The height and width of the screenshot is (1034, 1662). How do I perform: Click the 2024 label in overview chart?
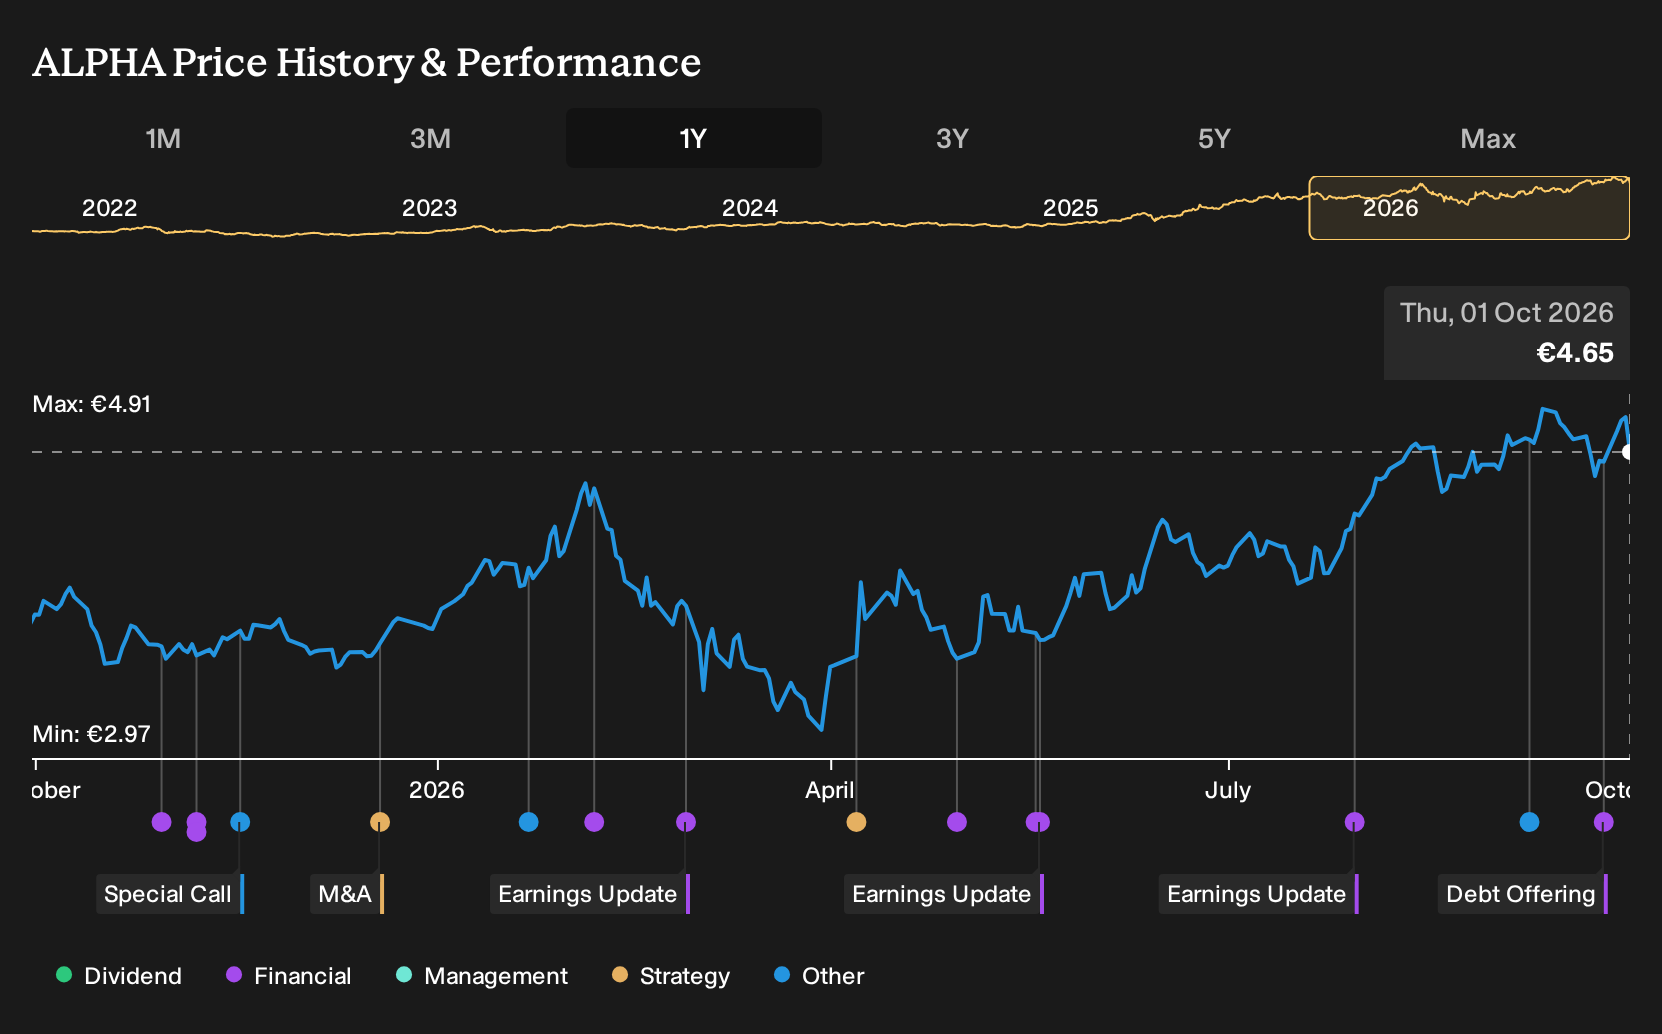click(x=750, y=208)
